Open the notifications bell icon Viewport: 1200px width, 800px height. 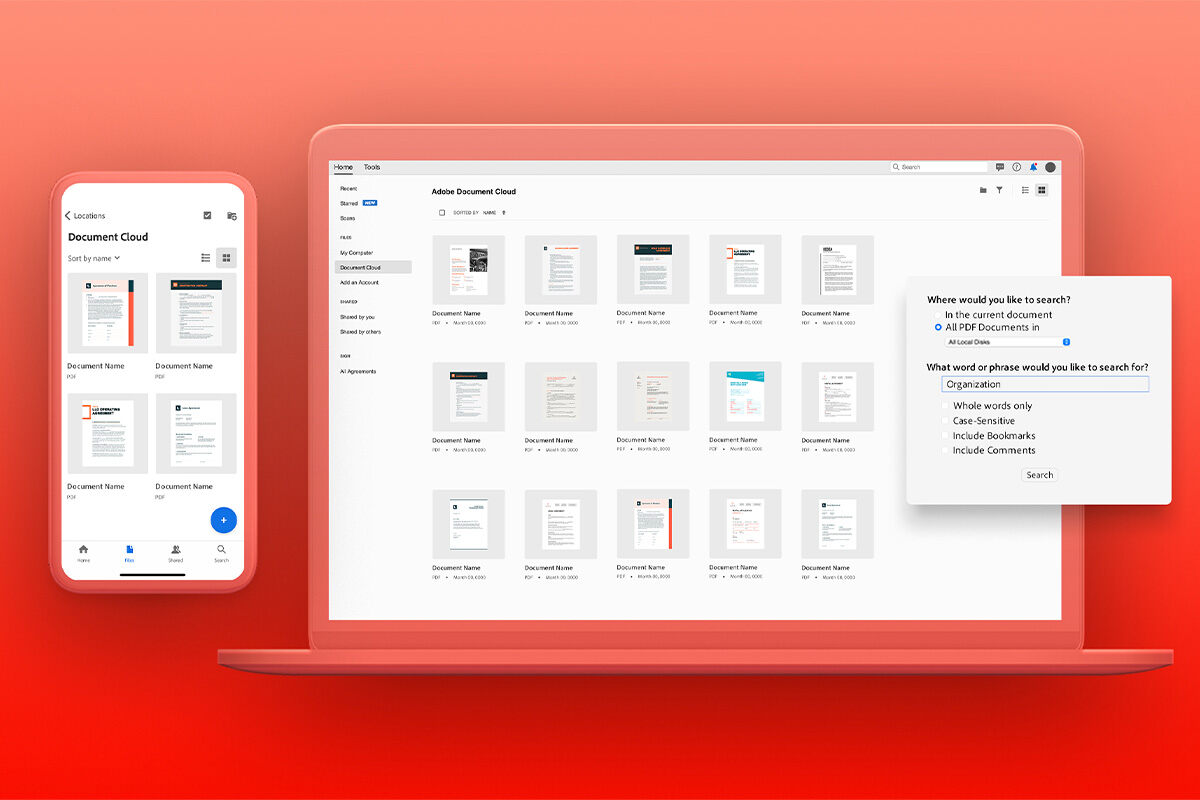point(1033,167)
